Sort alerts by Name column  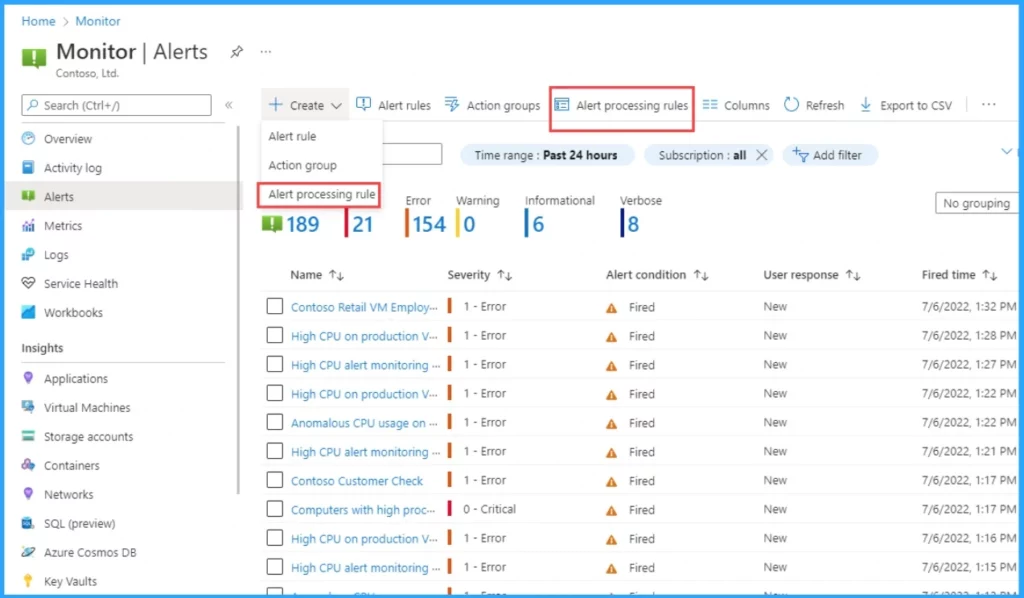pos(317,275)
